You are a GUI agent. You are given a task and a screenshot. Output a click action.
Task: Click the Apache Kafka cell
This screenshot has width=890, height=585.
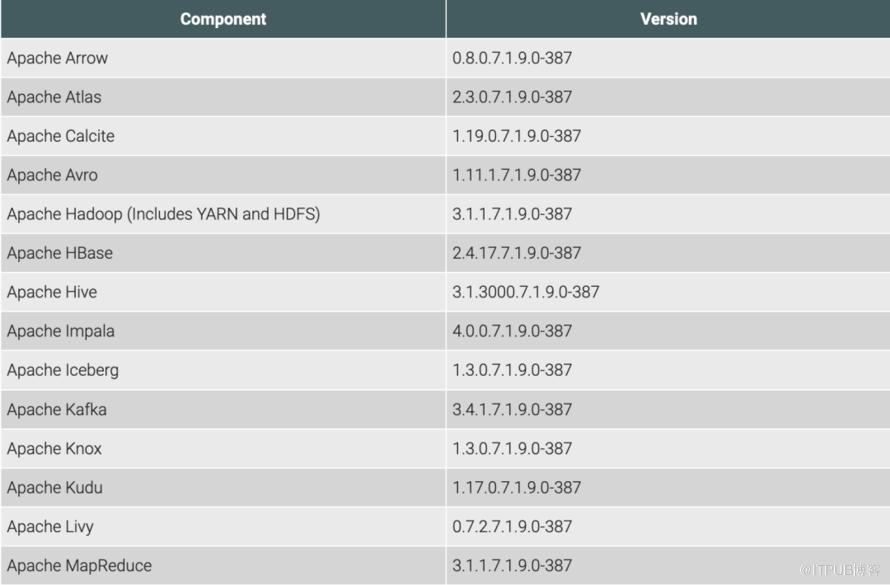tap(56, 409)
